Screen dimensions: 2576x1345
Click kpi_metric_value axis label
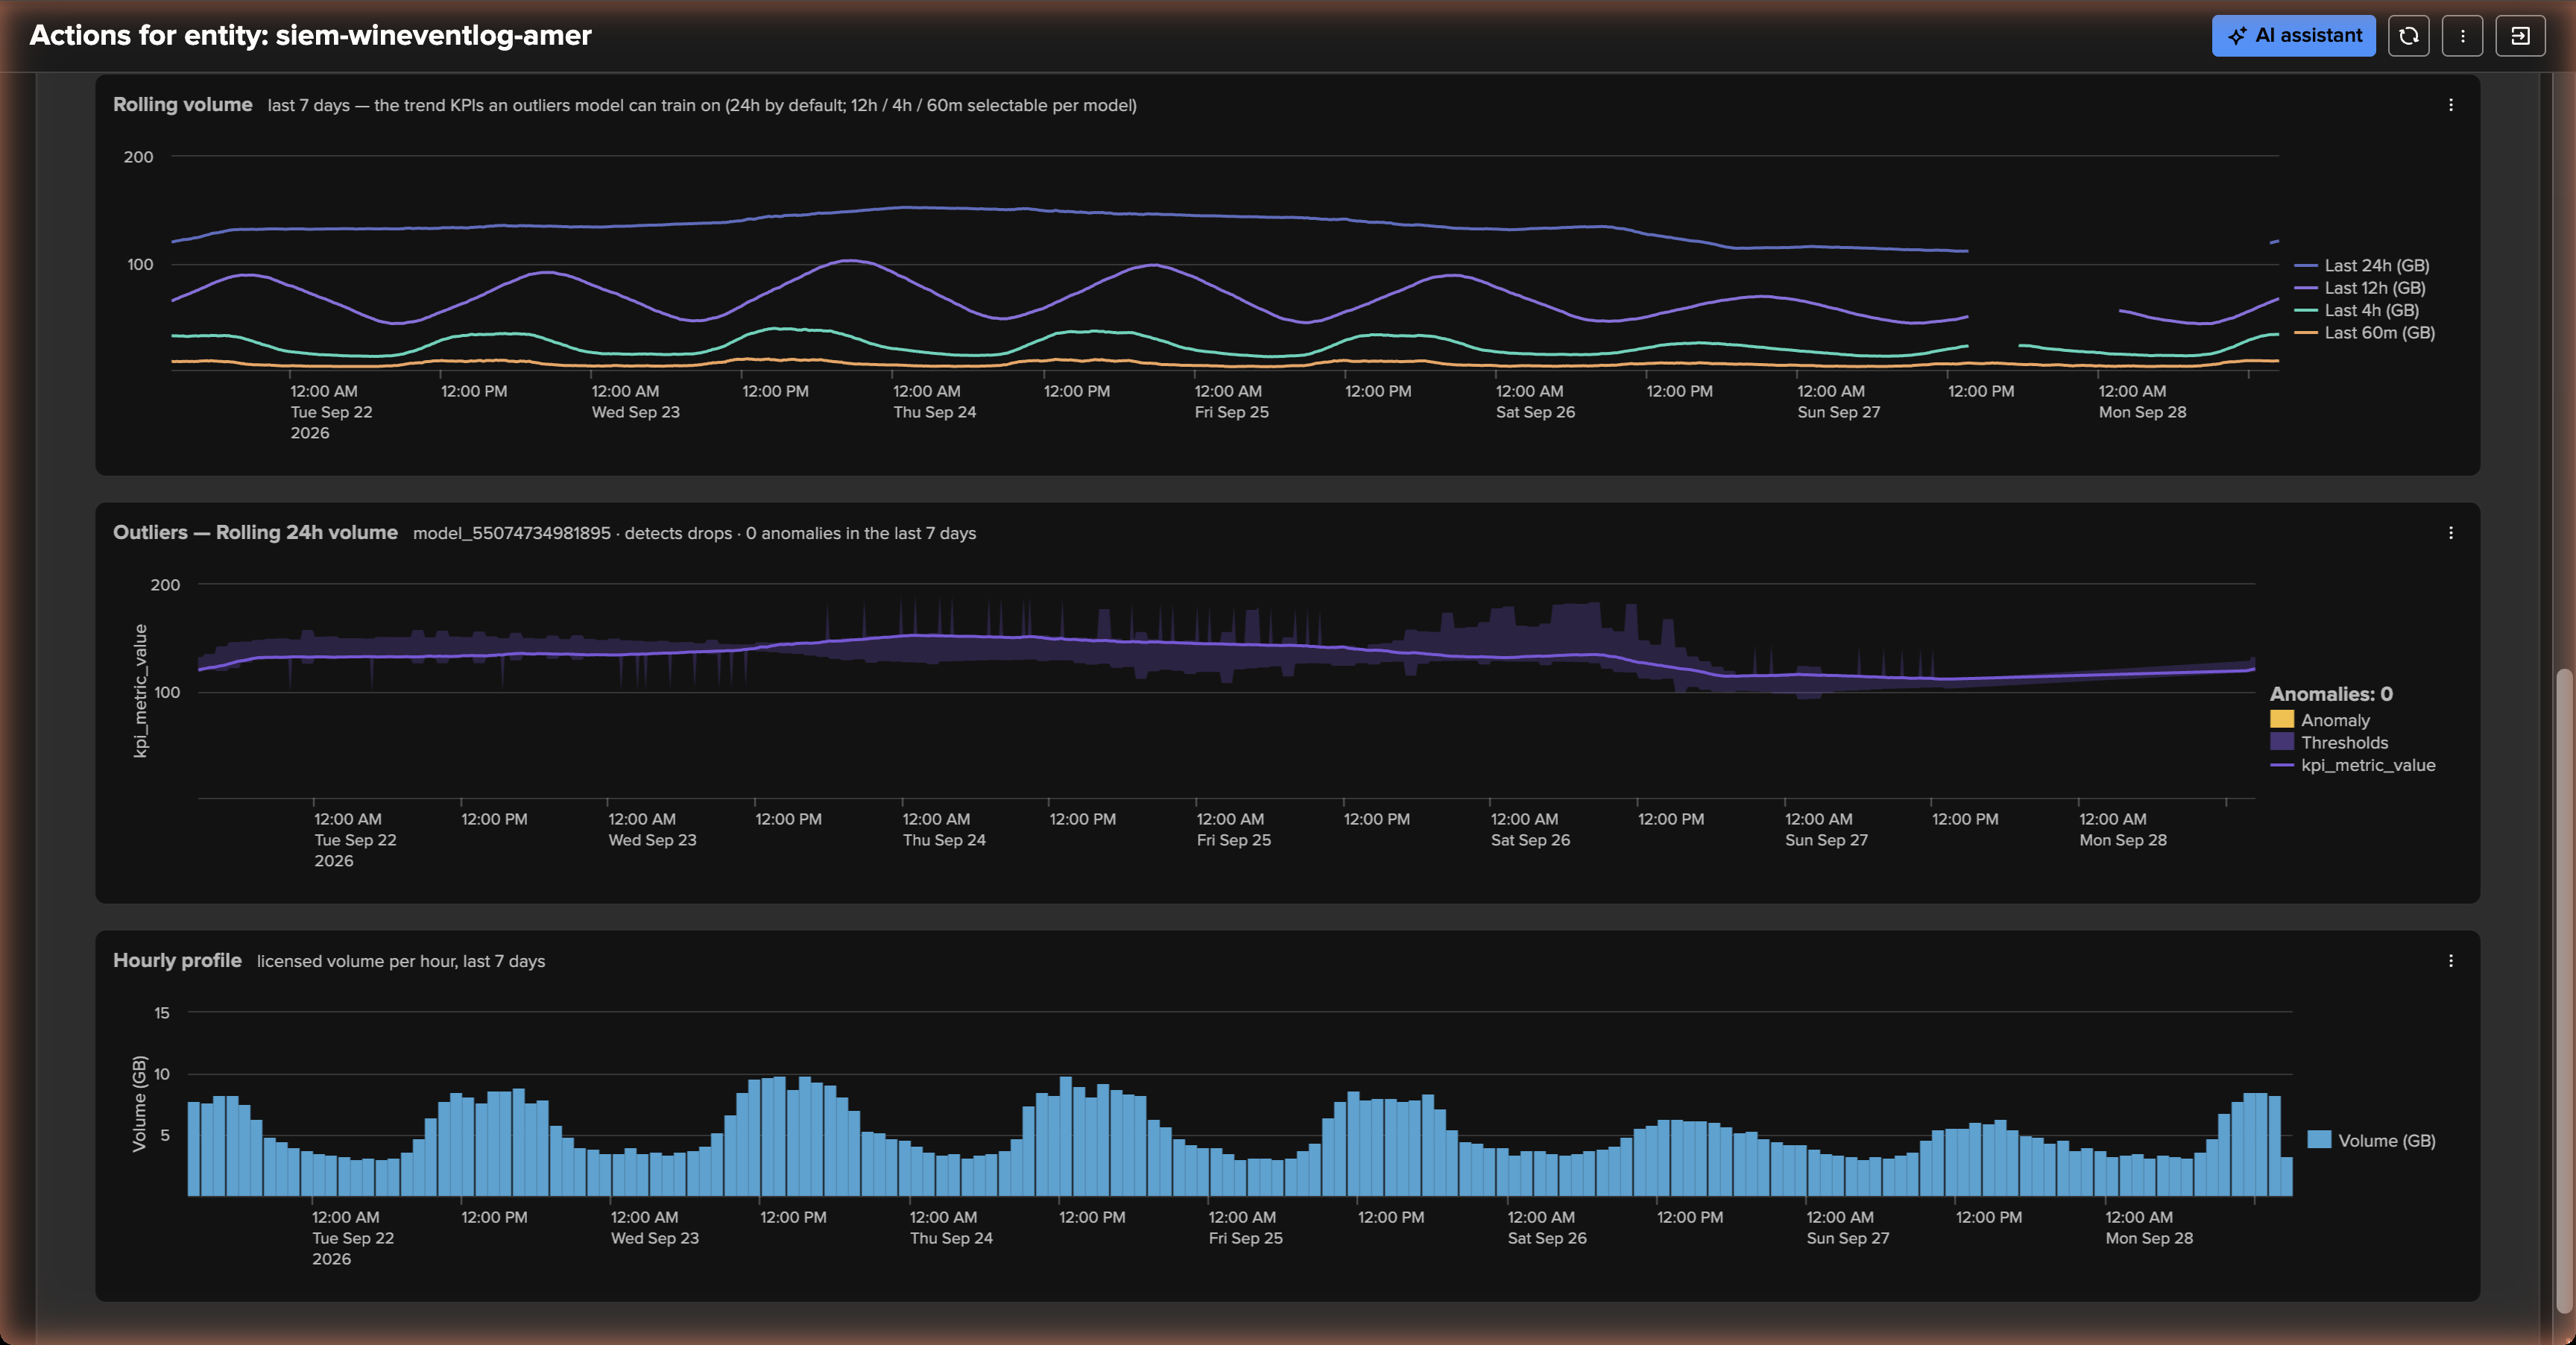click(x=141, y=691)
